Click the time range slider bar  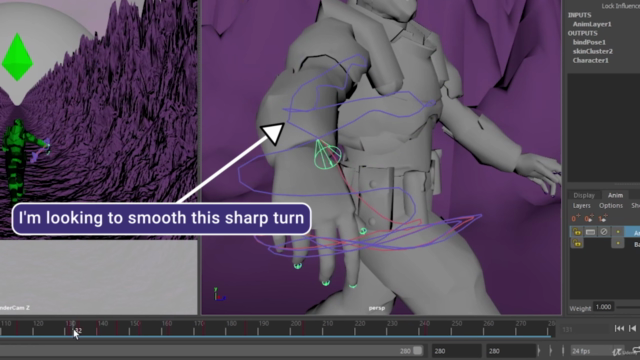pos(212,351)
